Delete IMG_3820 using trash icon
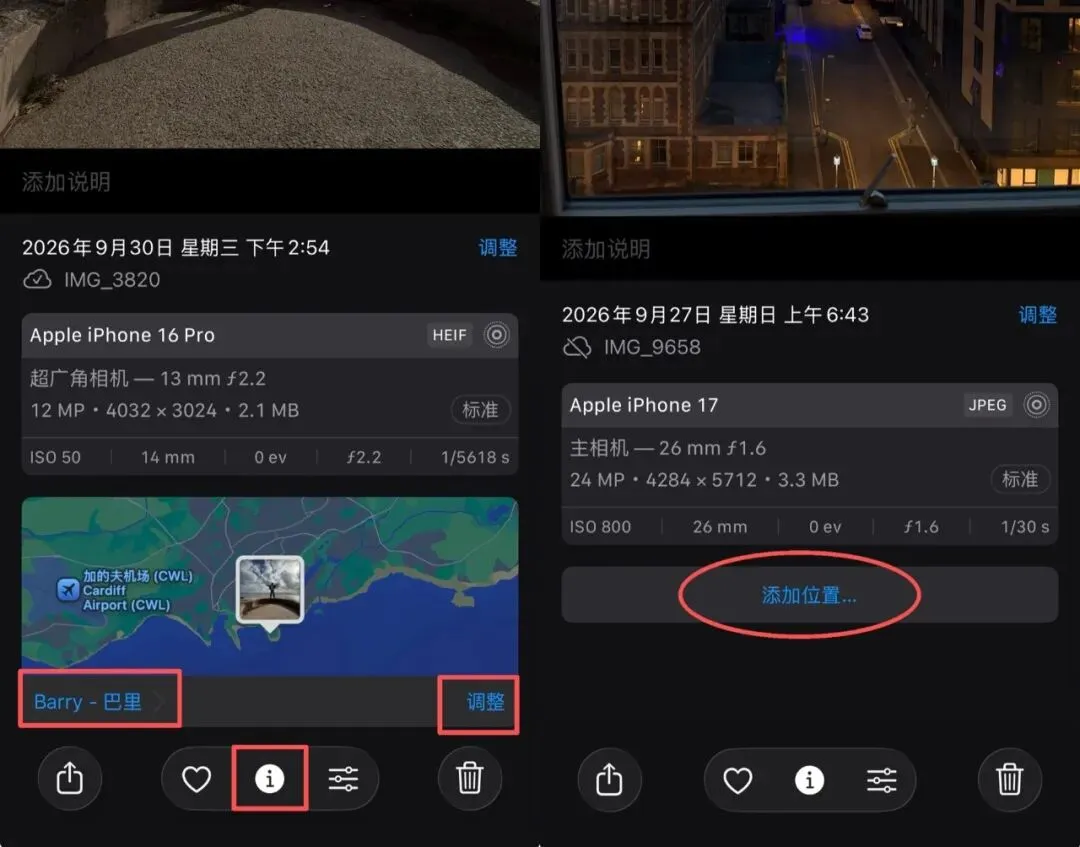The height and width of the screenshot is (847, 1080). [x=470, y=779]
